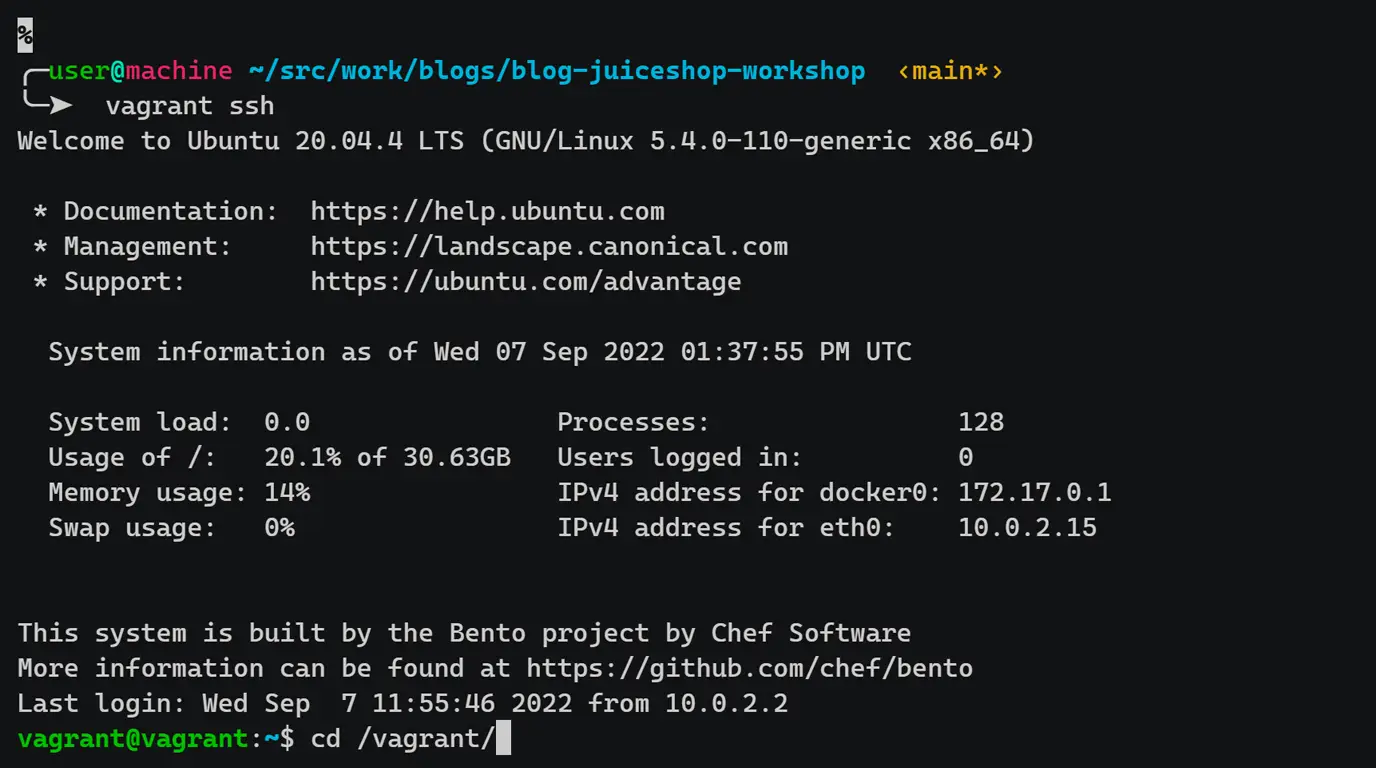1376x768 pixels.
Task: Click the eth0 IP address 10.0.2.15
Action: 1027,527
